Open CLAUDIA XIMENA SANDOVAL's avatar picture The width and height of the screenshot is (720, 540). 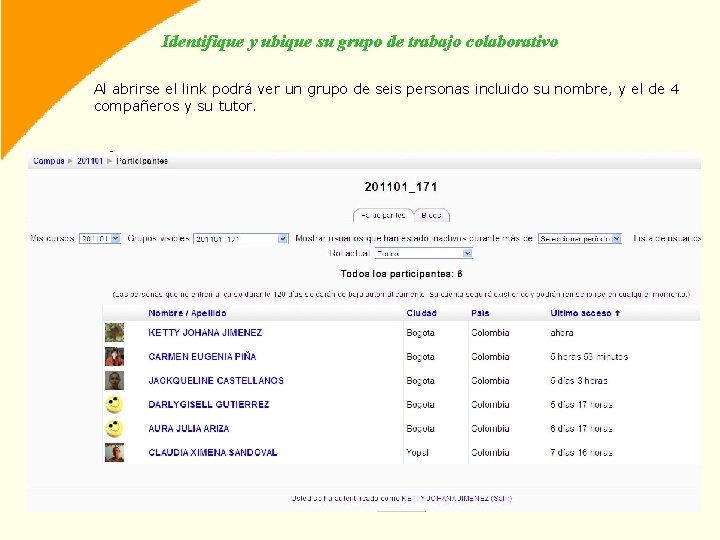point(114,452)
